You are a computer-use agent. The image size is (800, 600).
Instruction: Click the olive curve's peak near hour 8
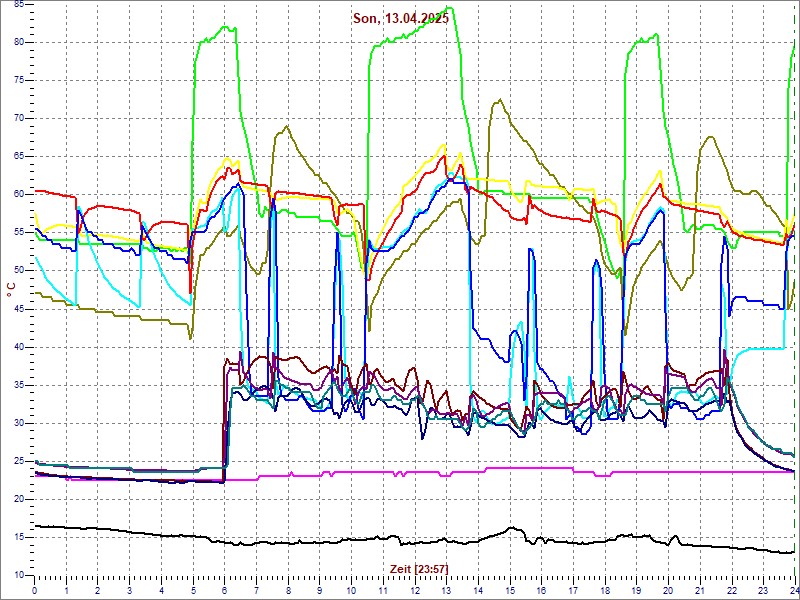pyautogui.click(x=287, y=127)
